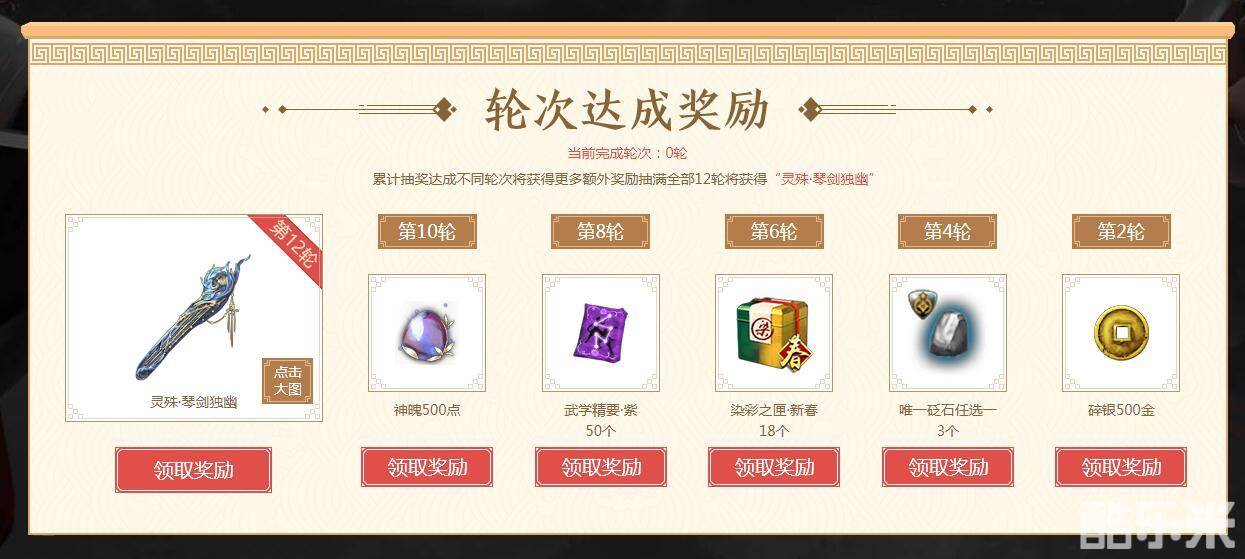Click the 第2轮 round label
1245x559 pixels.
[x=1121, y=231]
